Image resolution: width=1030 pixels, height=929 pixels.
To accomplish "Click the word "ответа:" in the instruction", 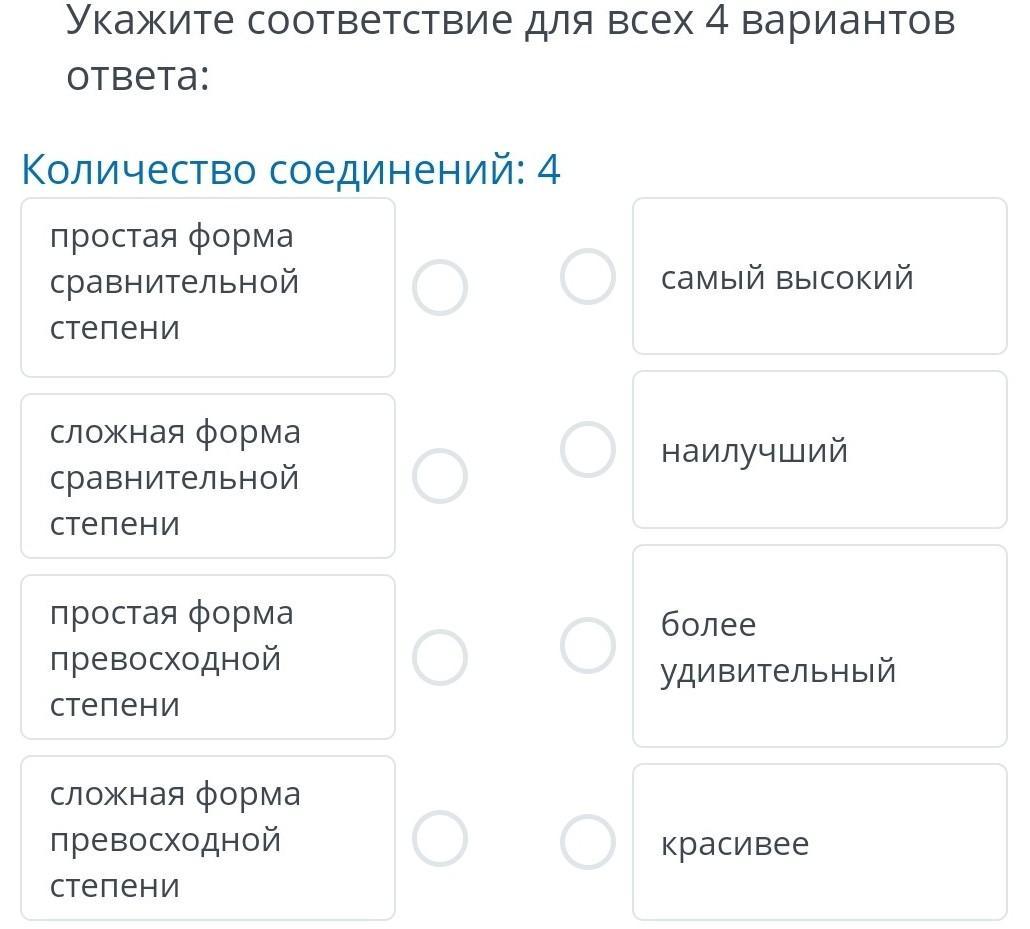I will (138, 76).
